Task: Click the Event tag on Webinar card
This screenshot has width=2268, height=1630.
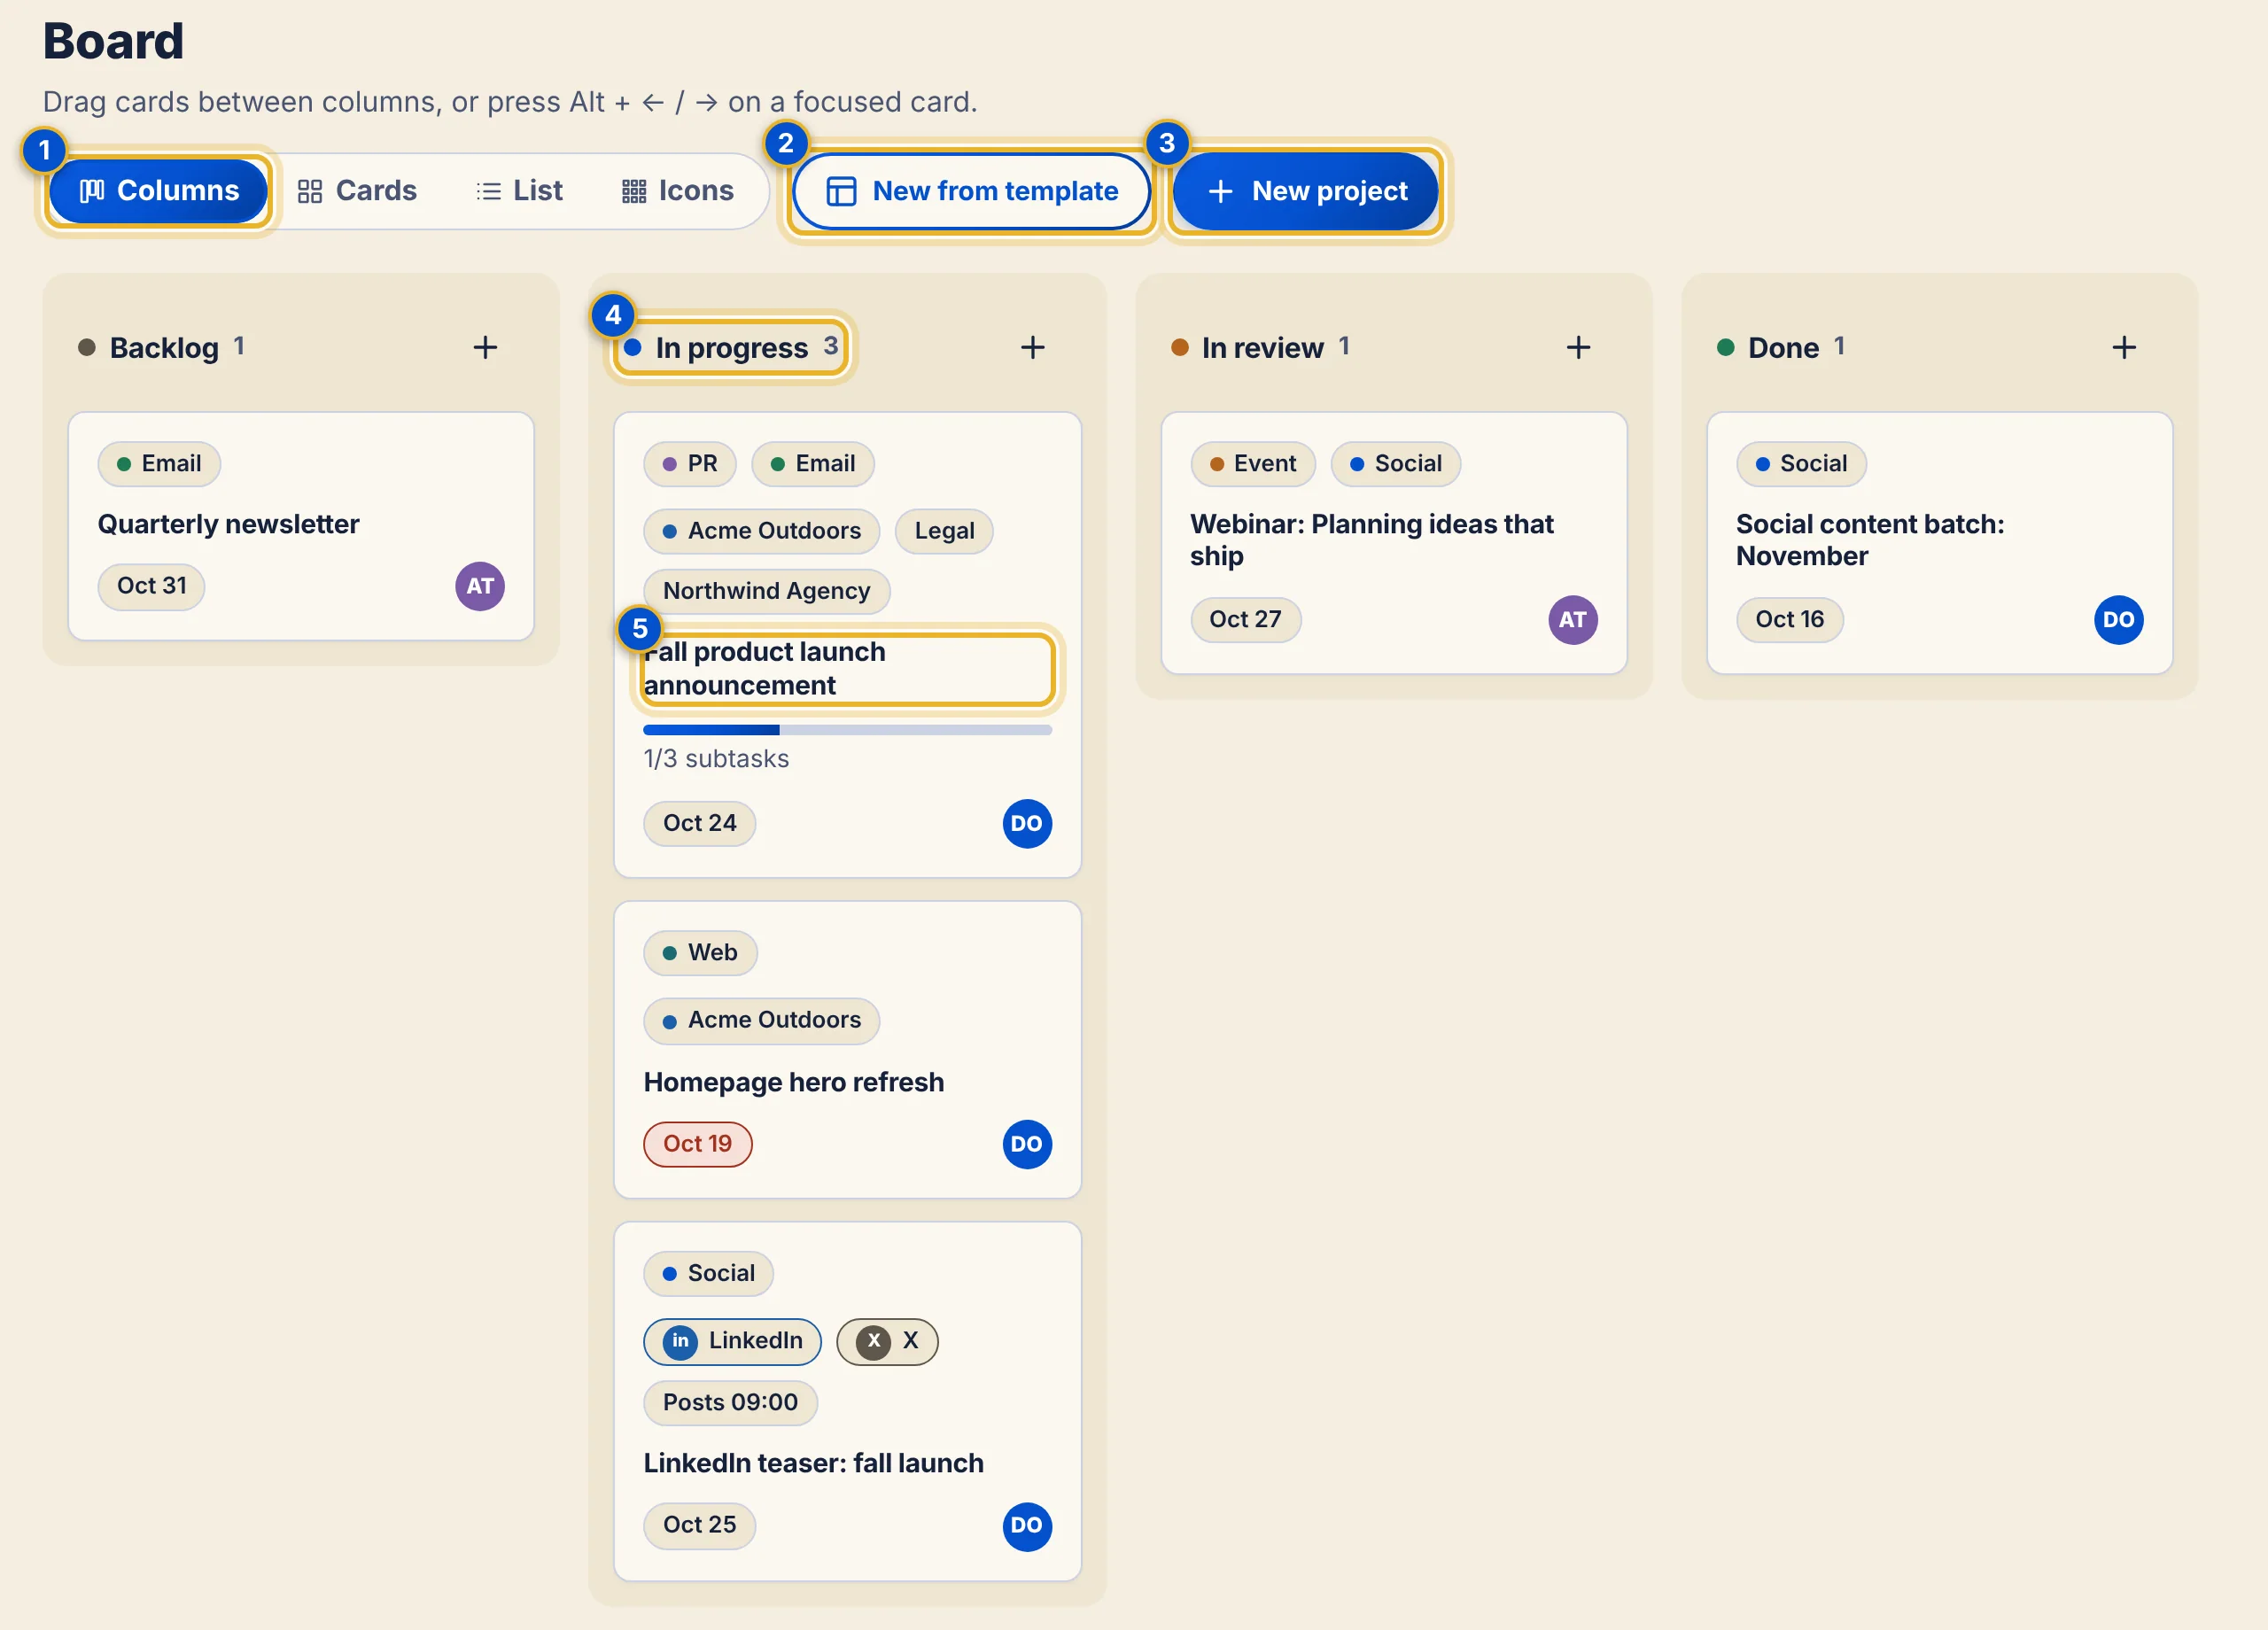Action: click(x=1253, y=464)
